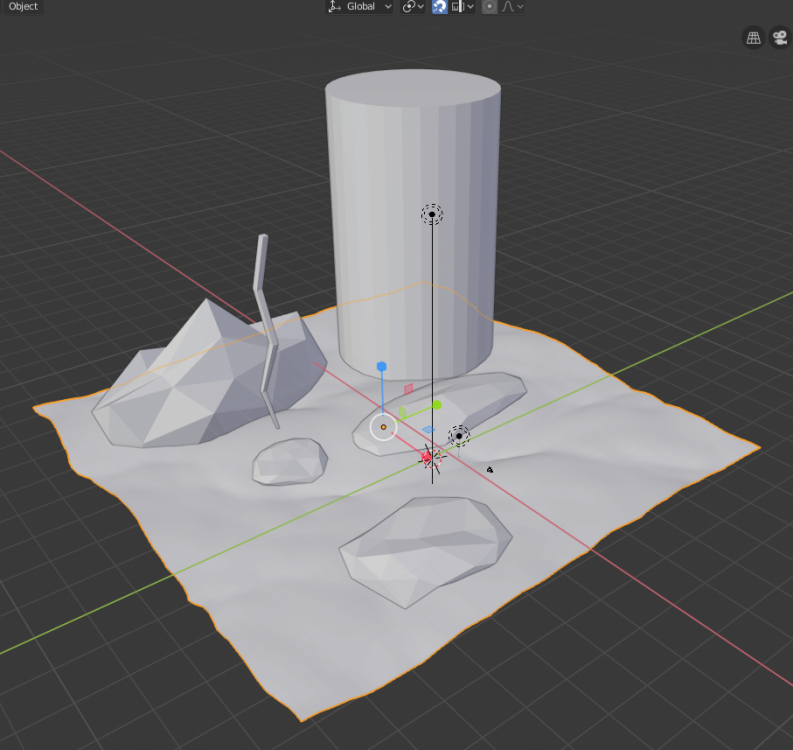
Task: Click the green Y-axis gizmo handle
Action: 436,405
